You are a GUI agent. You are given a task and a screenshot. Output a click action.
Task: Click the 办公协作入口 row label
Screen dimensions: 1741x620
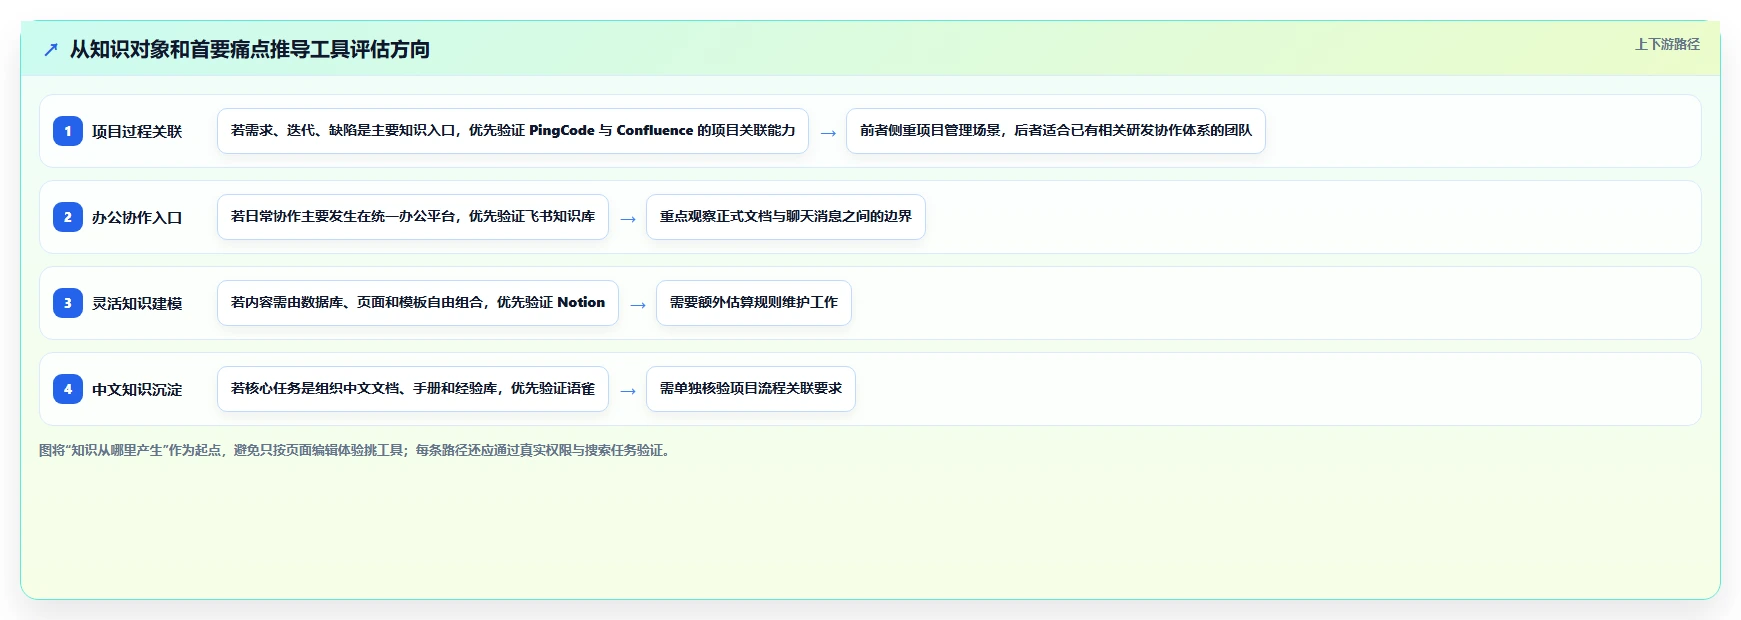[x=137, y=217]
